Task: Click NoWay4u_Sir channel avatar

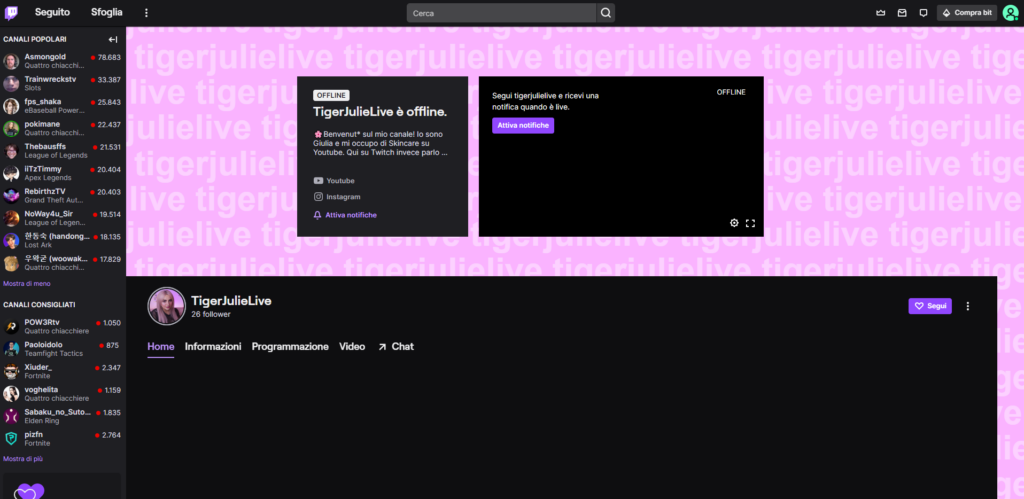Action: tap(11, 218)
